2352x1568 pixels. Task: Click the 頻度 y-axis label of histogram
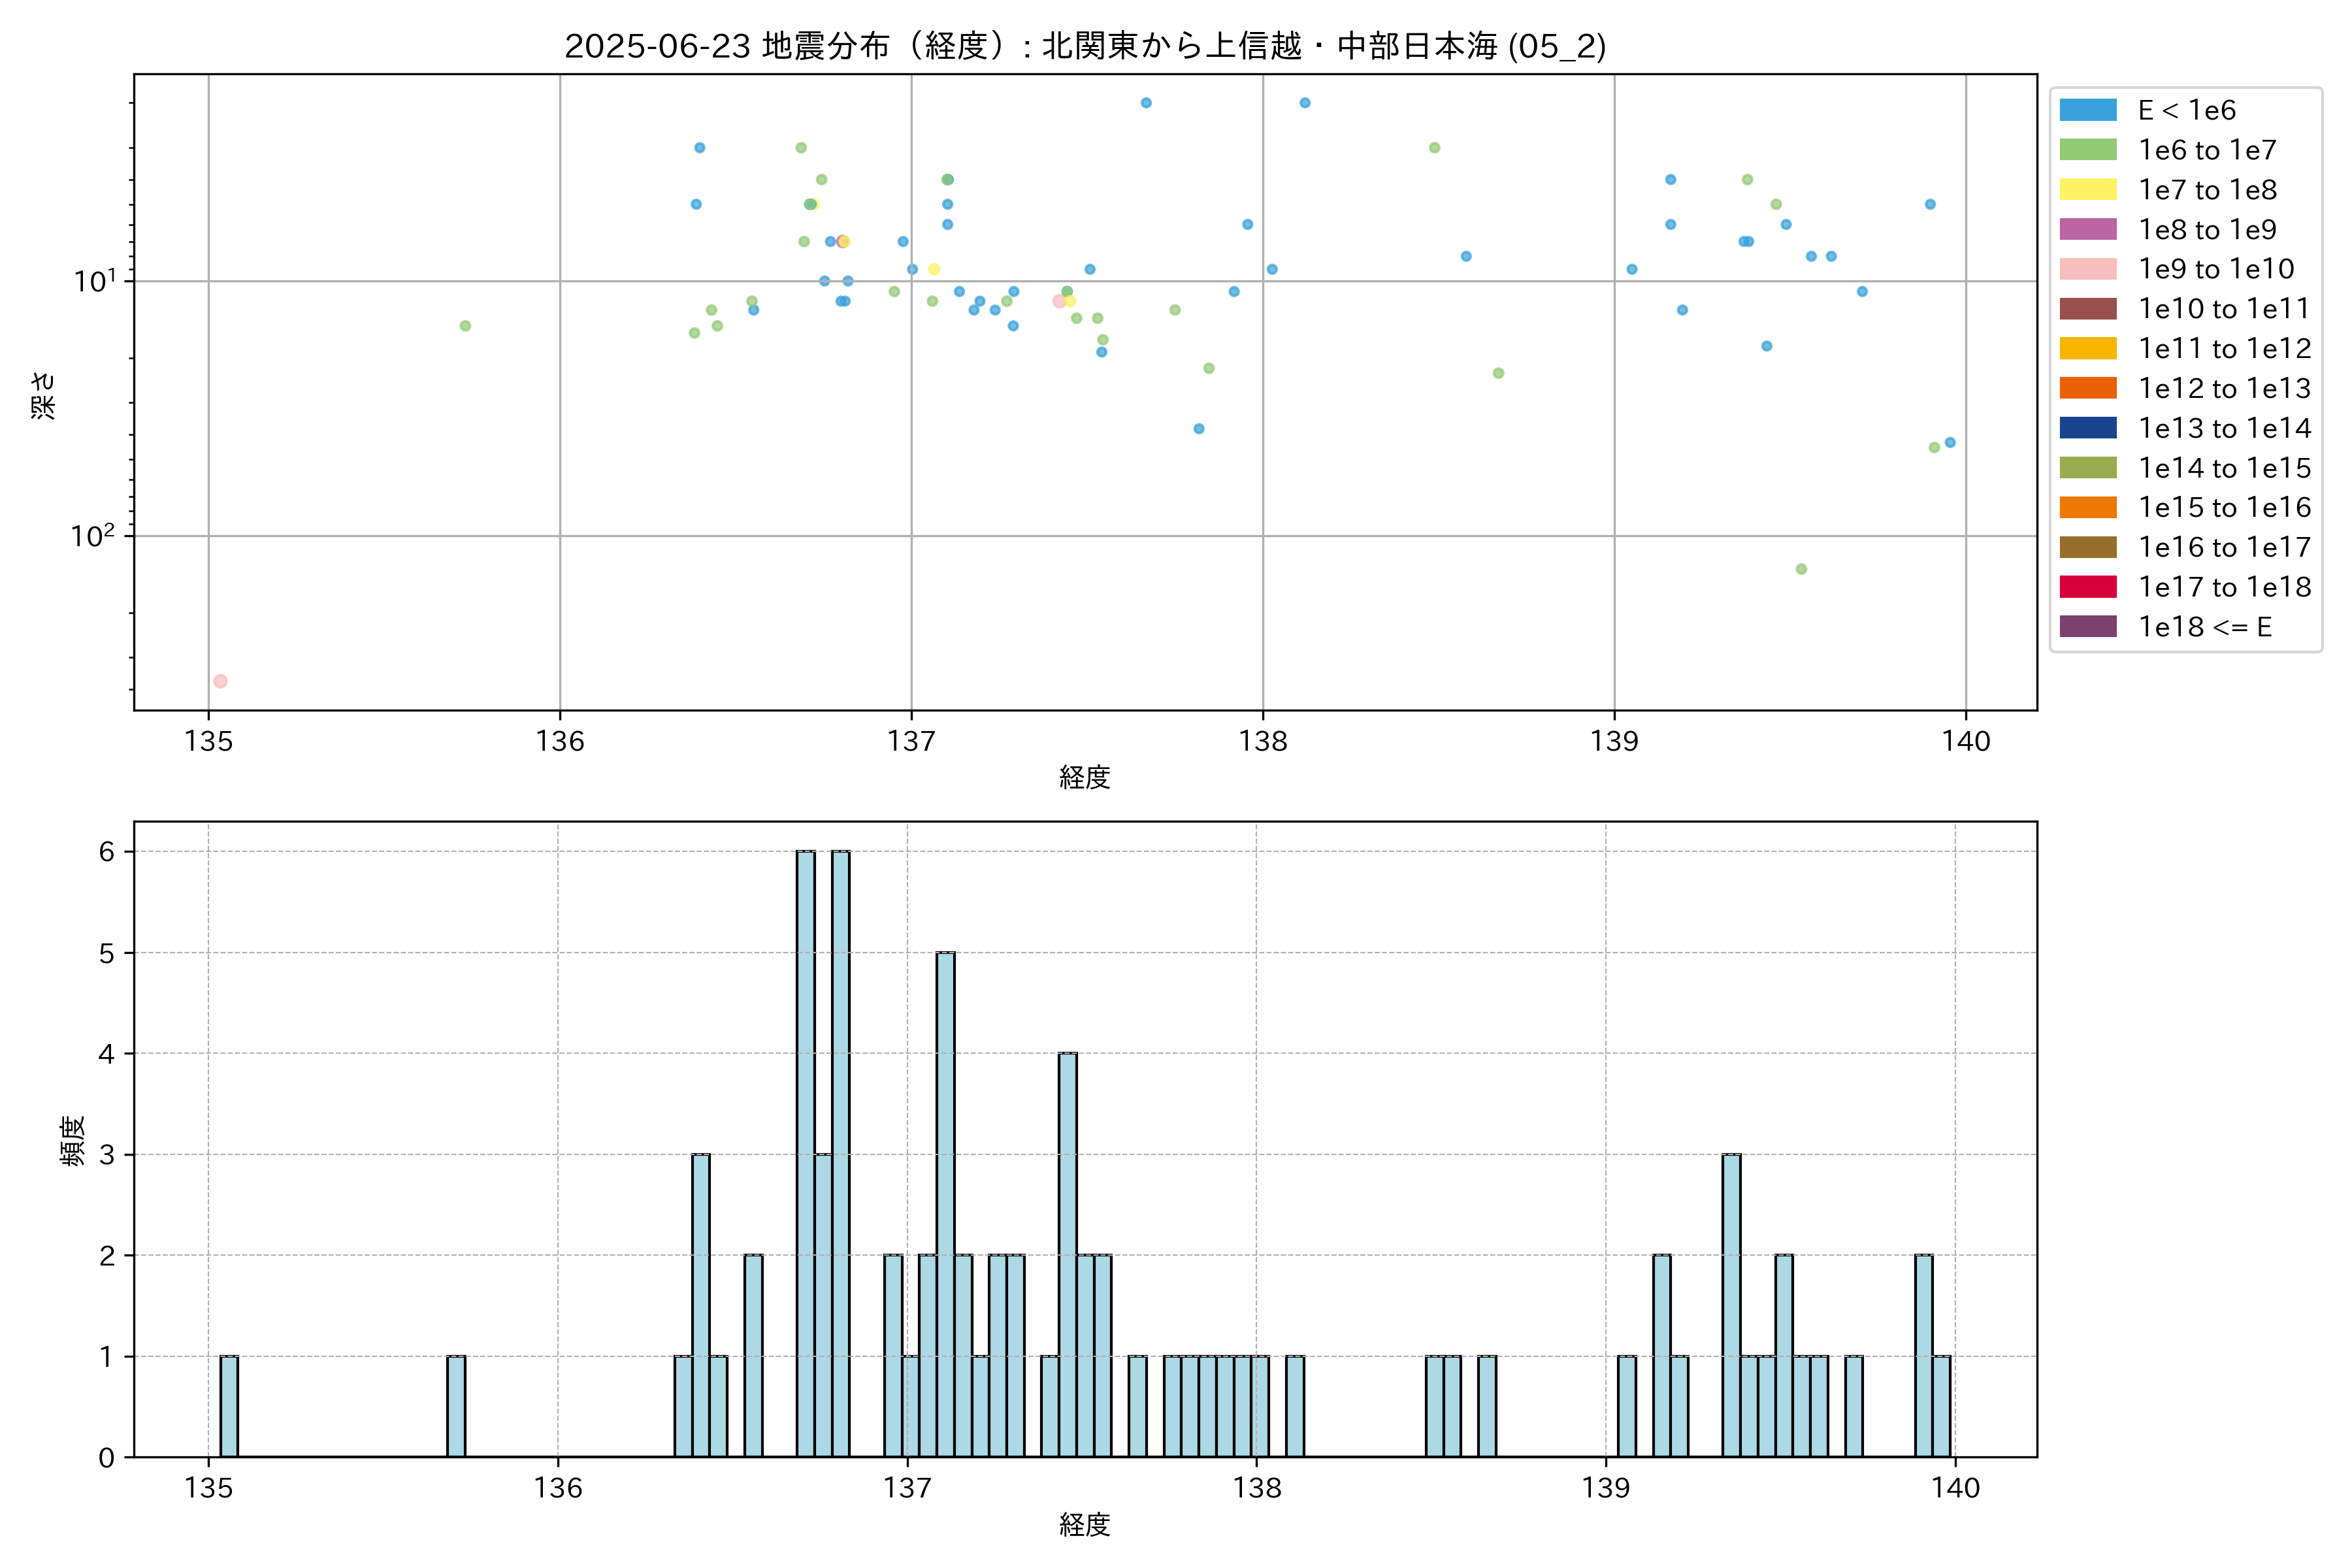(x=73, y=1141)
